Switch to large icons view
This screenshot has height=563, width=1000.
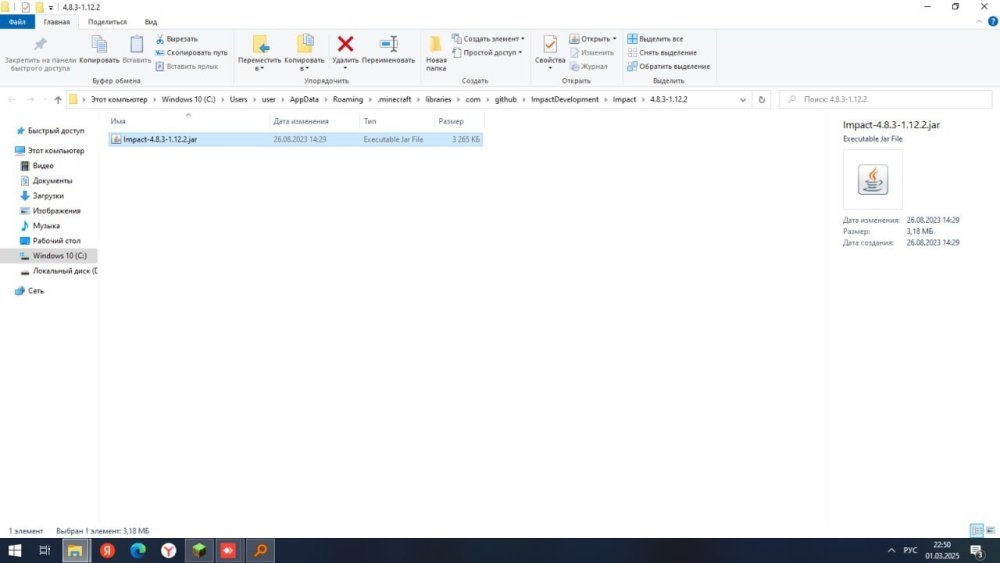990,530
